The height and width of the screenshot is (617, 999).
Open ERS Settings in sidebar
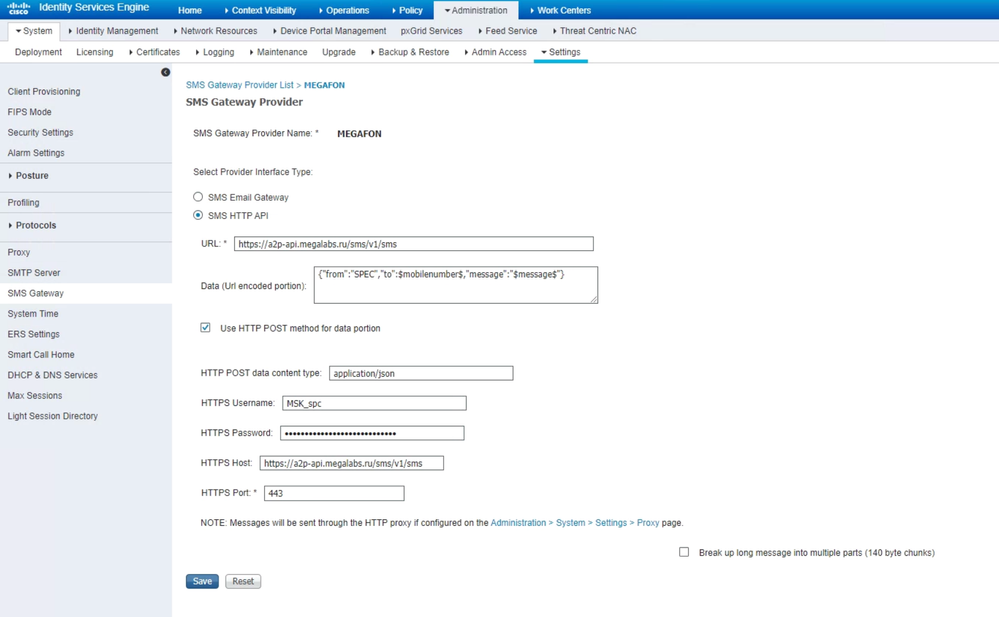(x=33, y=334)
